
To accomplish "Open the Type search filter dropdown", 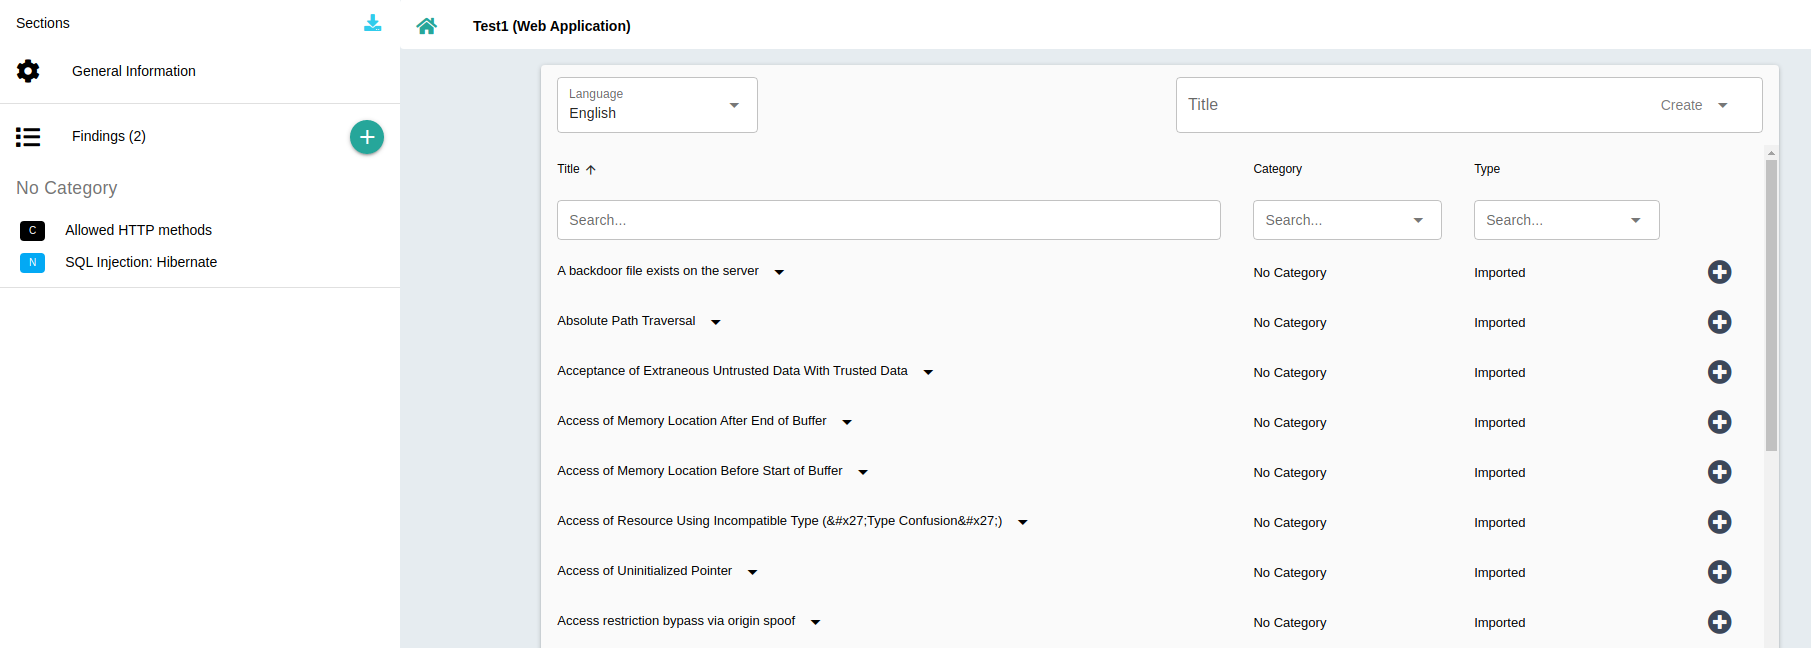I will pyautogui.click(x=1565, y=220).
